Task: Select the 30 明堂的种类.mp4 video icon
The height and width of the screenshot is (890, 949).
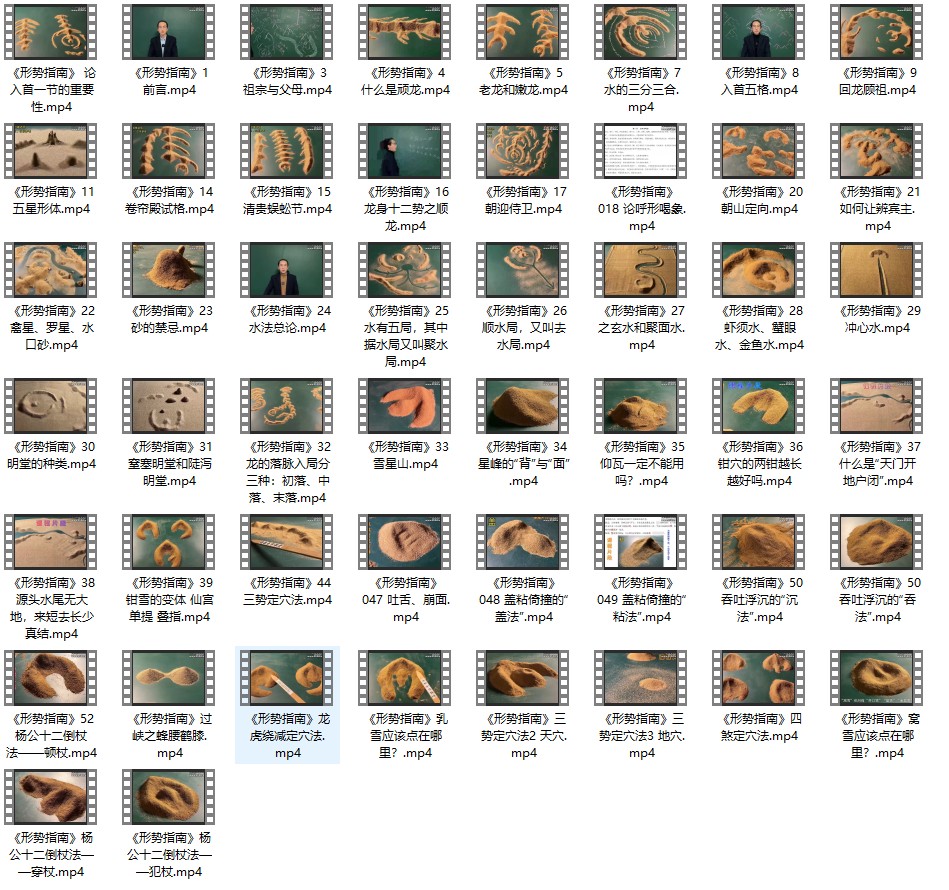Action: tap(51, 406)
